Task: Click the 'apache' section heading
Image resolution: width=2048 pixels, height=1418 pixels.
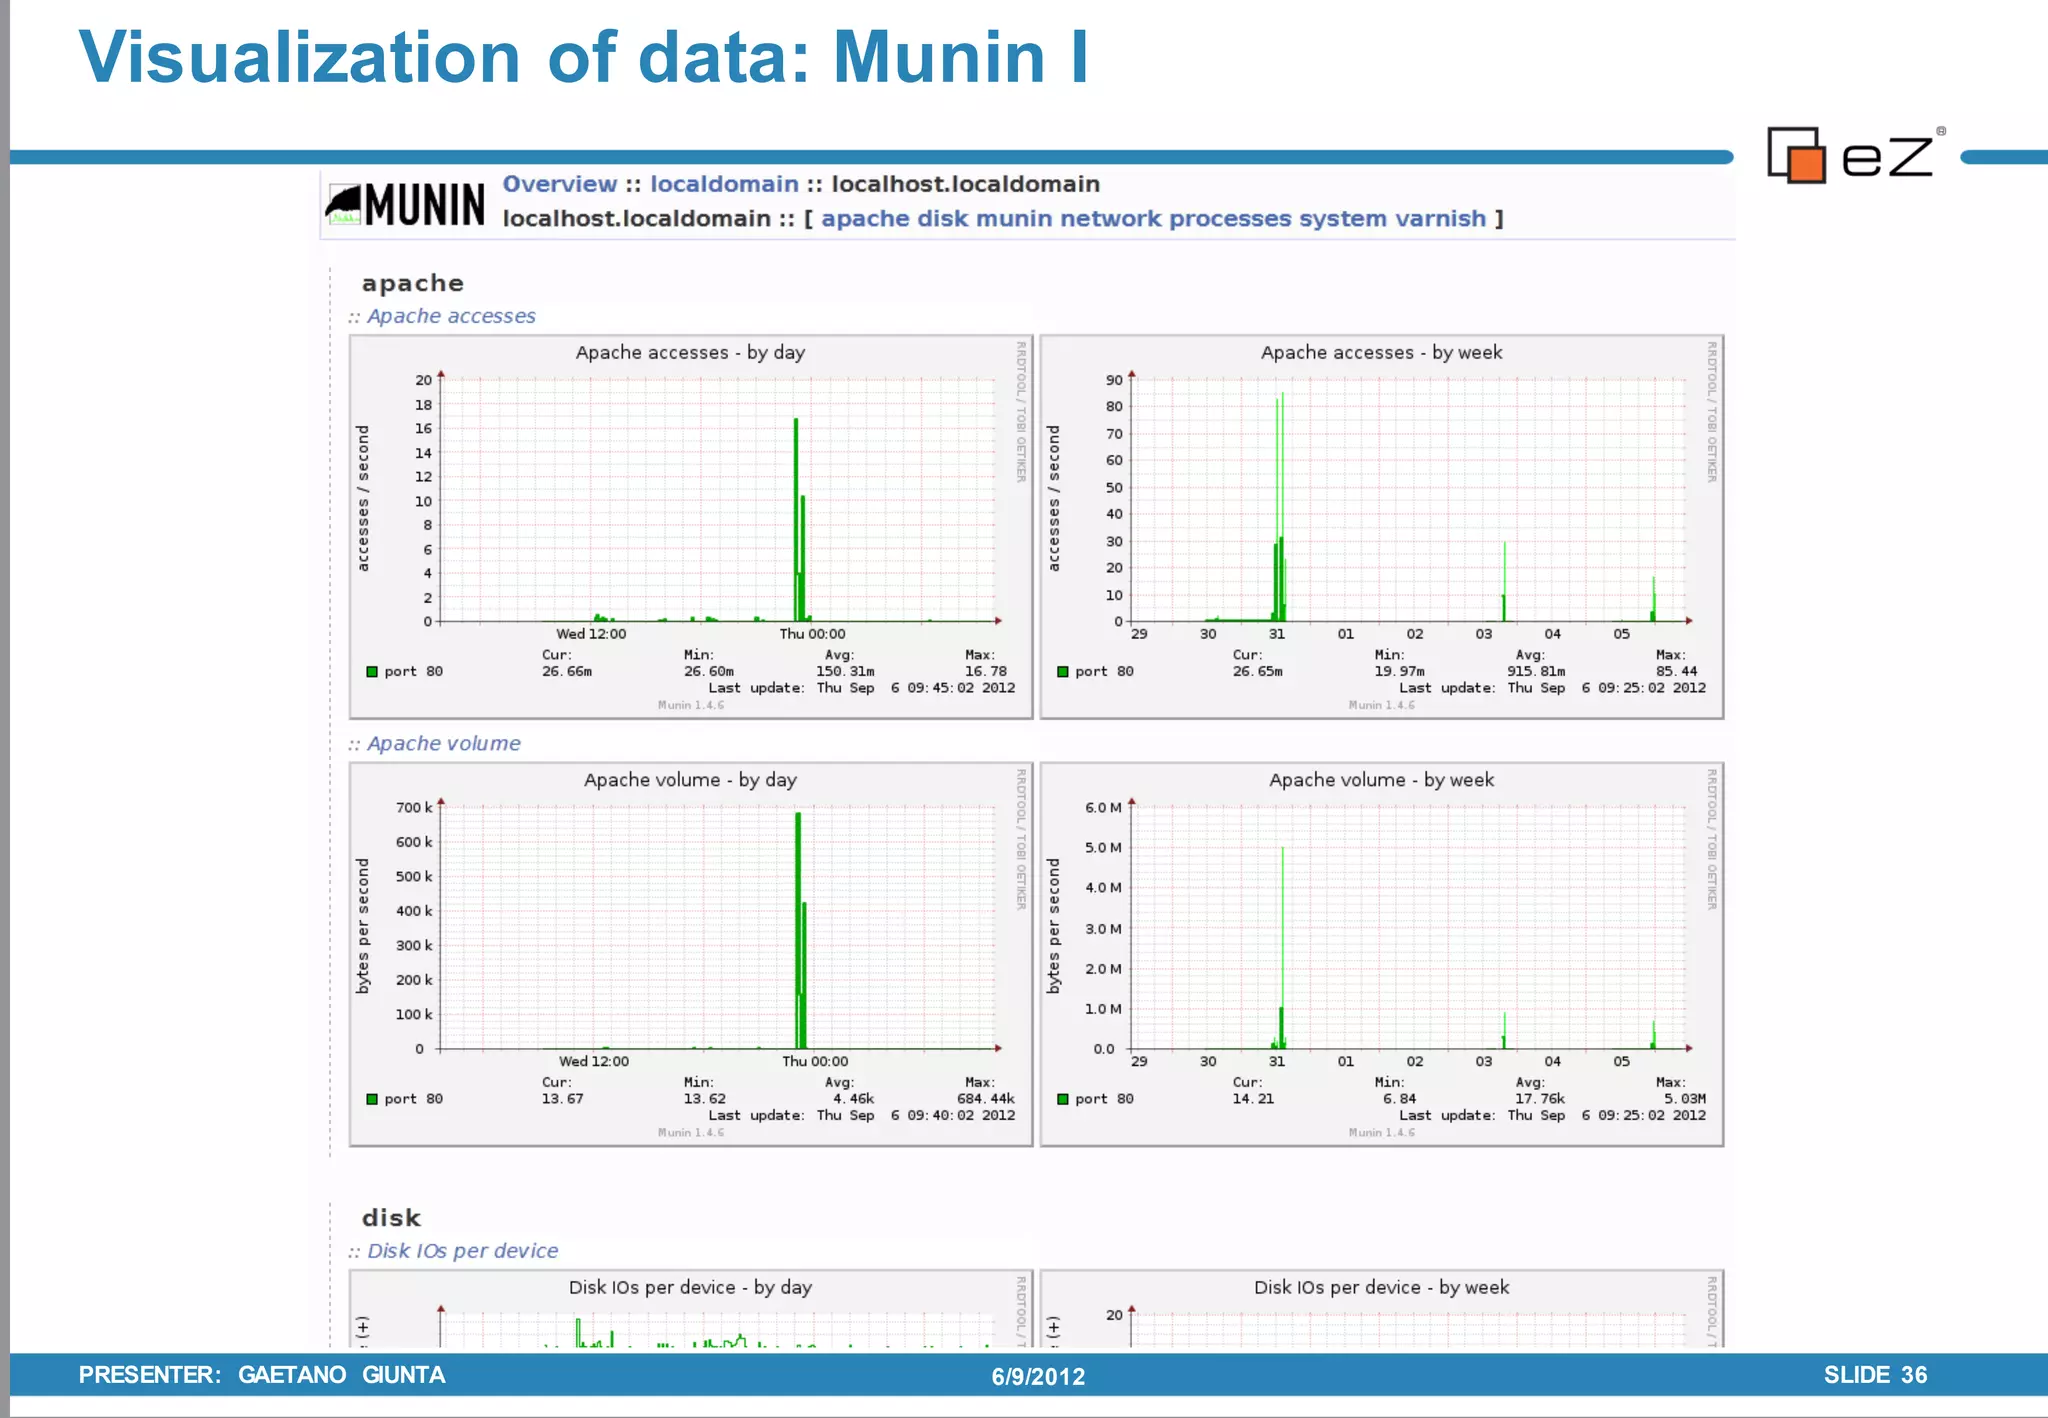Action: (x=412, y=284)
